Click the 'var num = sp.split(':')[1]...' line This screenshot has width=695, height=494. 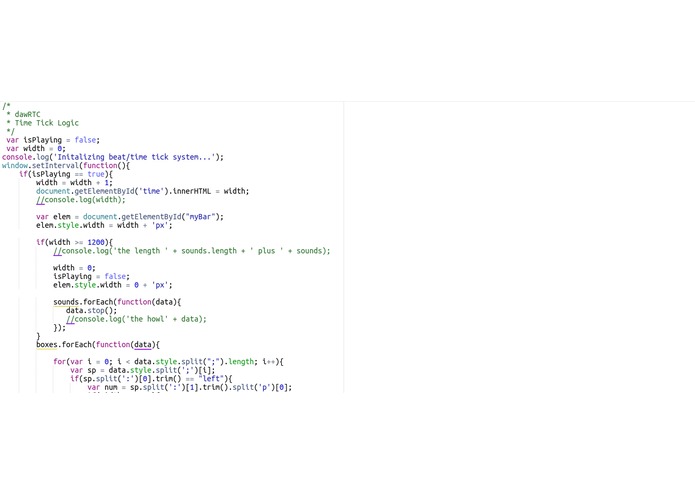(190, 387)
